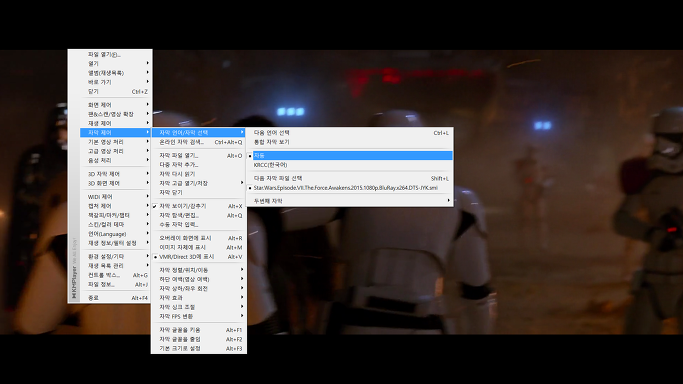Expand the 화면 제어 submenu
Screen dimensions: 683x384
(x=115, y=105)
